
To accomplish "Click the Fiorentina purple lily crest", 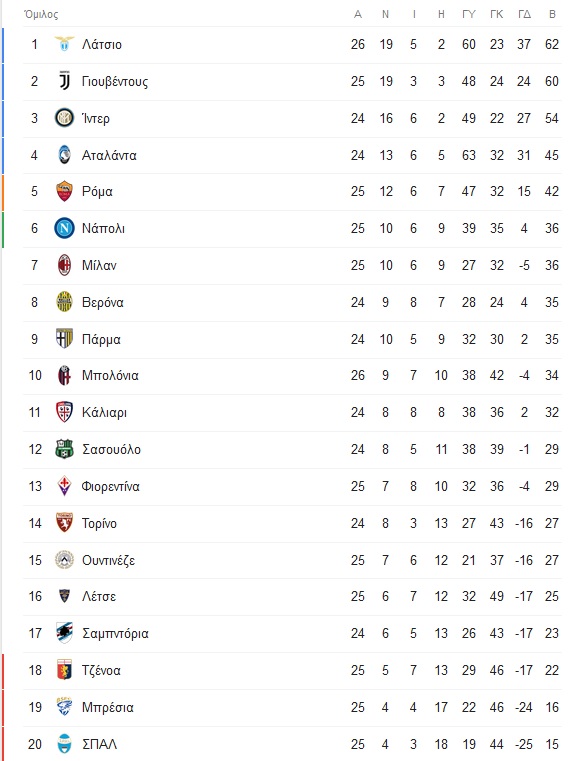I will pos(64,486).
